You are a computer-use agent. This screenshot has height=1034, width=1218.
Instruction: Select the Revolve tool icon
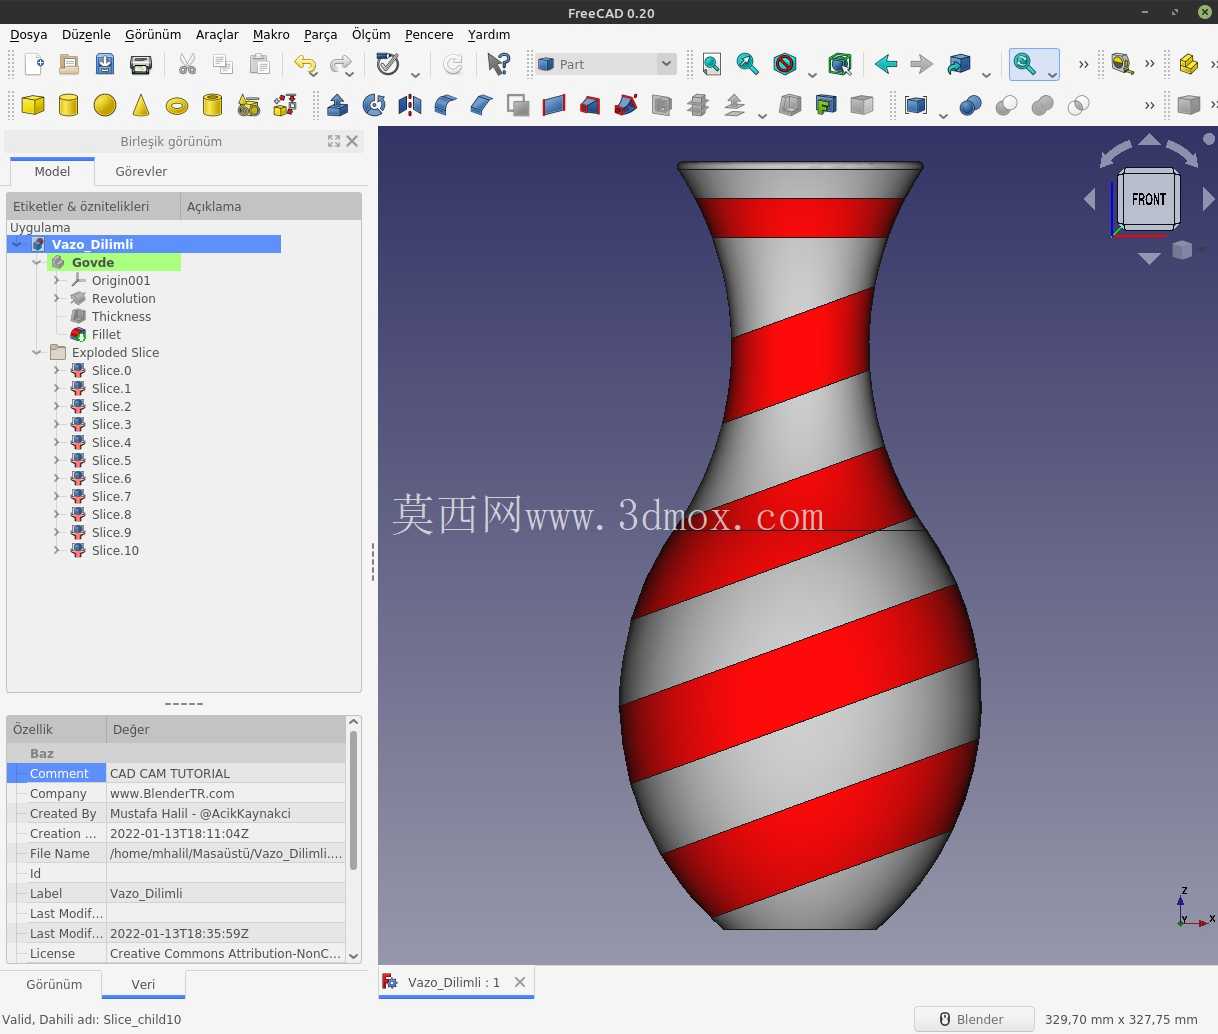(x=374, y=105)
